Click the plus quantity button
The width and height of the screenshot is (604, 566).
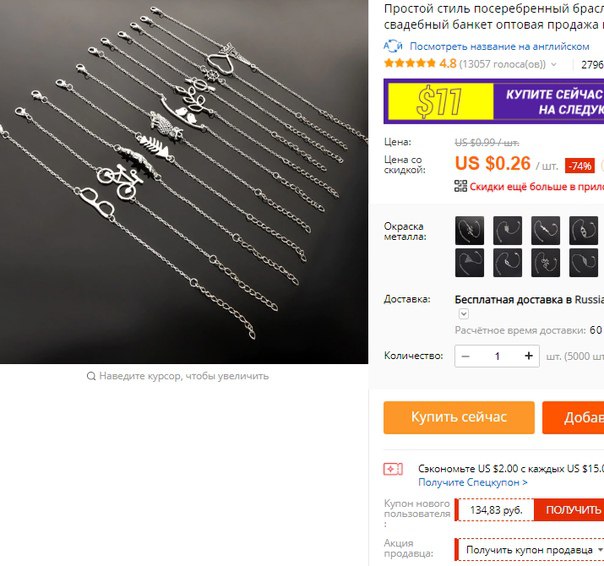click(529, 356)
